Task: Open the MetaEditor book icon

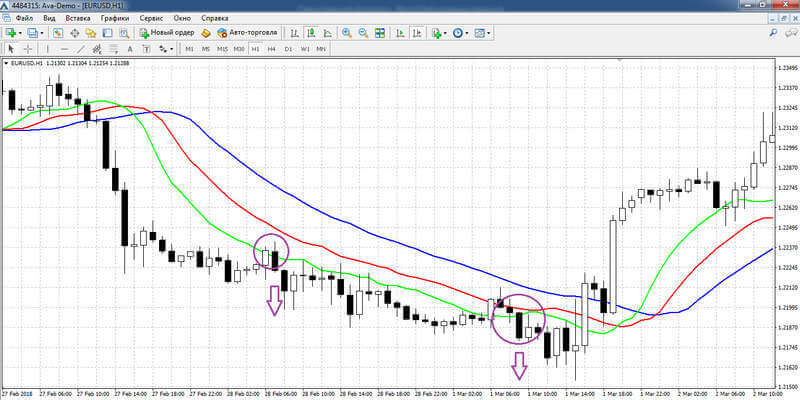Action: tap(206, 33)
